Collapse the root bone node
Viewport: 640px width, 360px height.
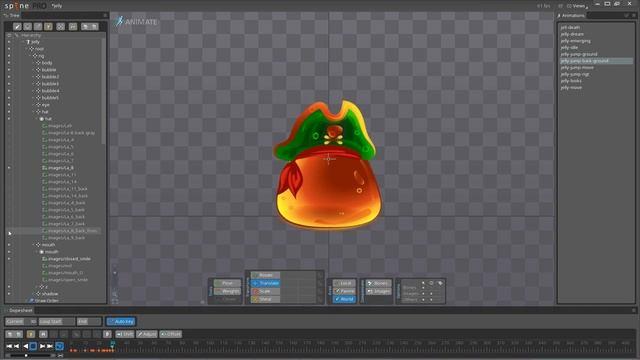pos(27,49)
